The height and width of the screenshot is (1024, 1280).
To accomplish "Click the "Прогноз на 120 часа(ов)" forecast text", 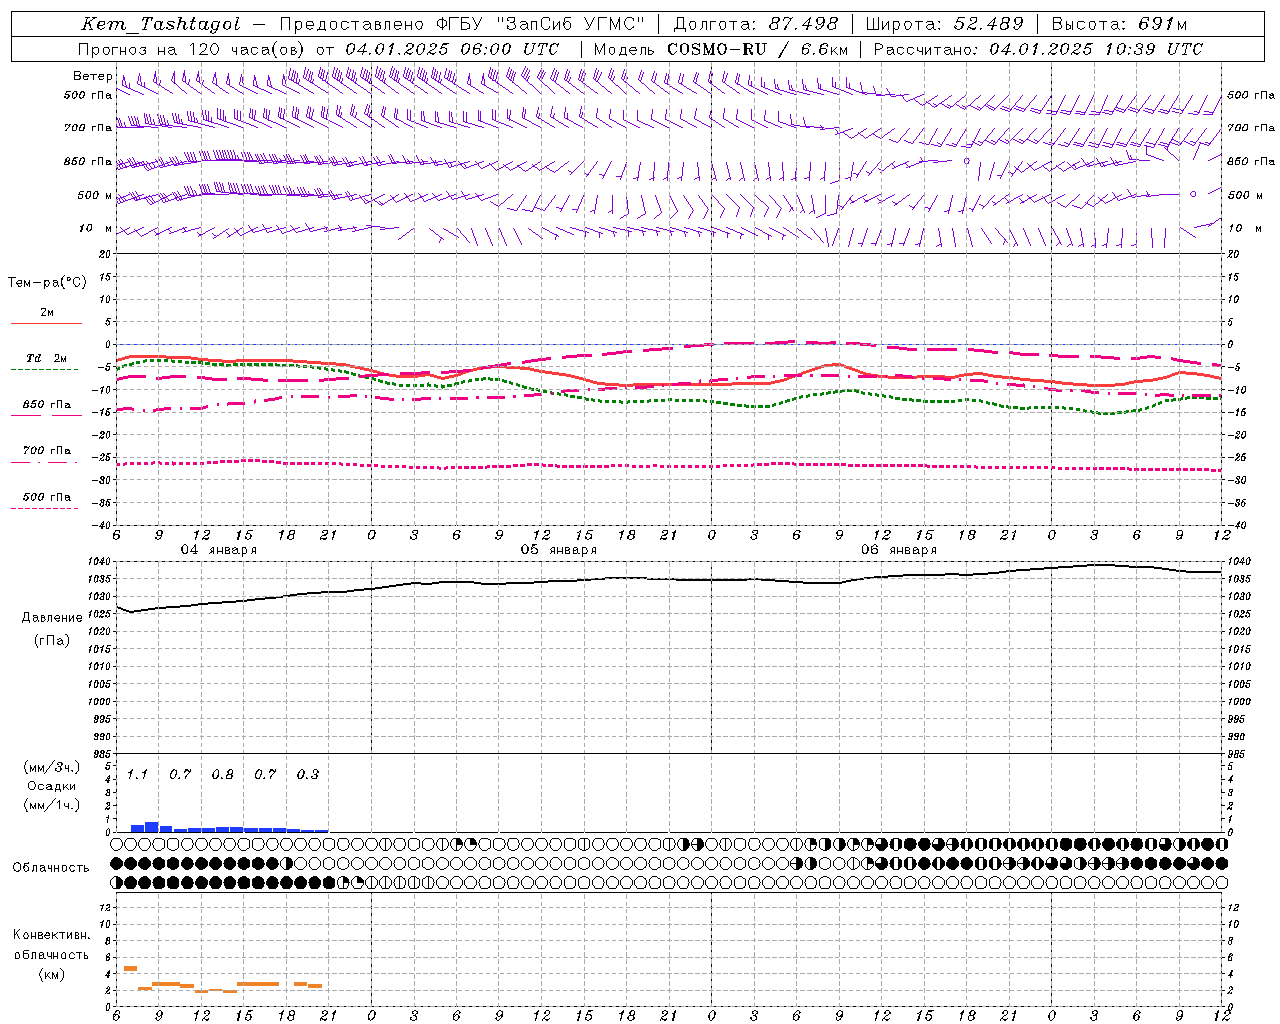I will [192, 49].
